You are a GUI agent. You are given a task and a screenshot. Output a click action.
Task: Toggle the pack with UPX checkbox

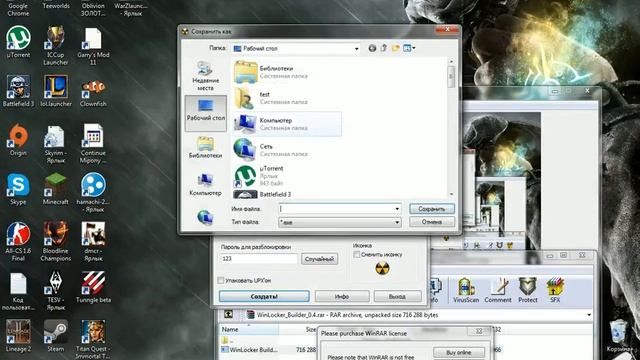(x=221, y=280)
